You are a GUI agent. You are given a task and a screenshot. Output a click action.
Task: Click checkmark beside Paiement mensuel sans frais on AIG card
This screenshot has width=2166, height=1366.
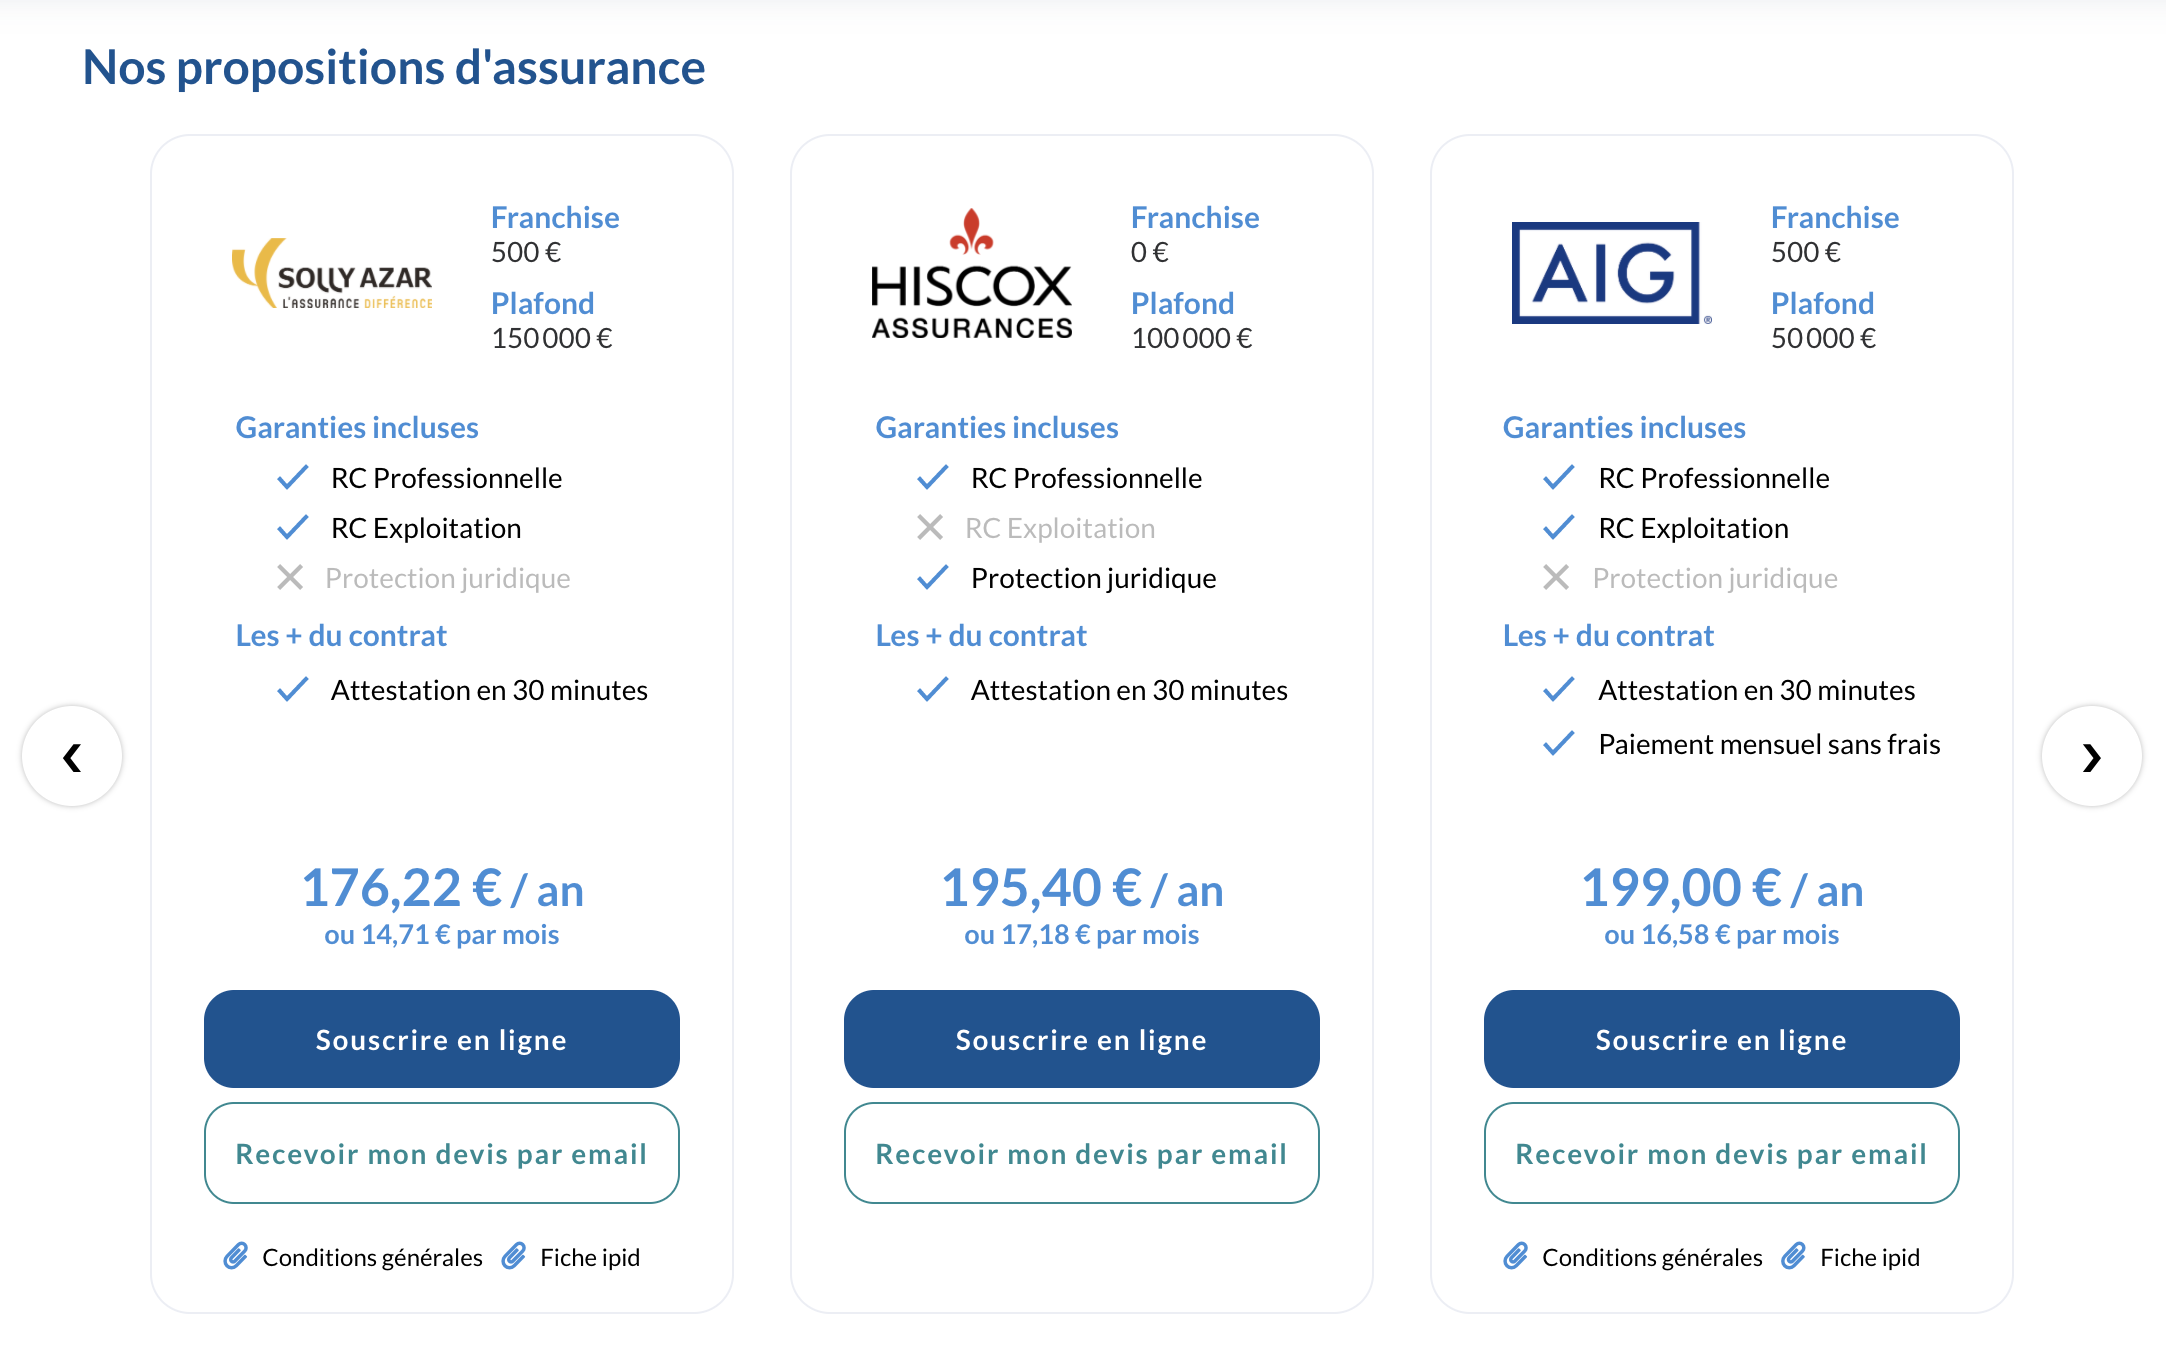[1558, 743]
